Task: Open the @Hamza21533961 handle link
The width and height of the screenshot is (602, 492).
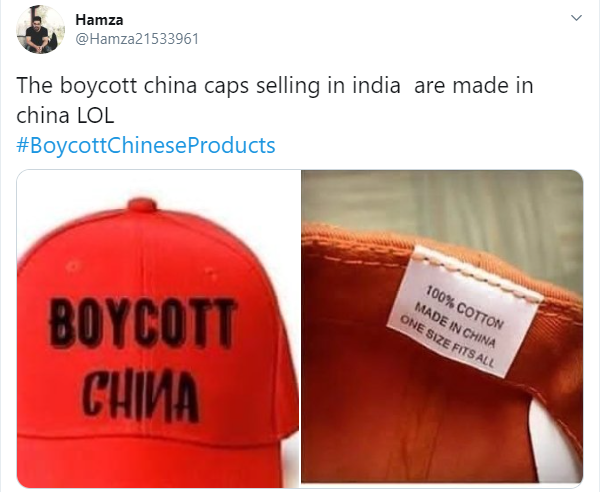Action: coord(137,39)
